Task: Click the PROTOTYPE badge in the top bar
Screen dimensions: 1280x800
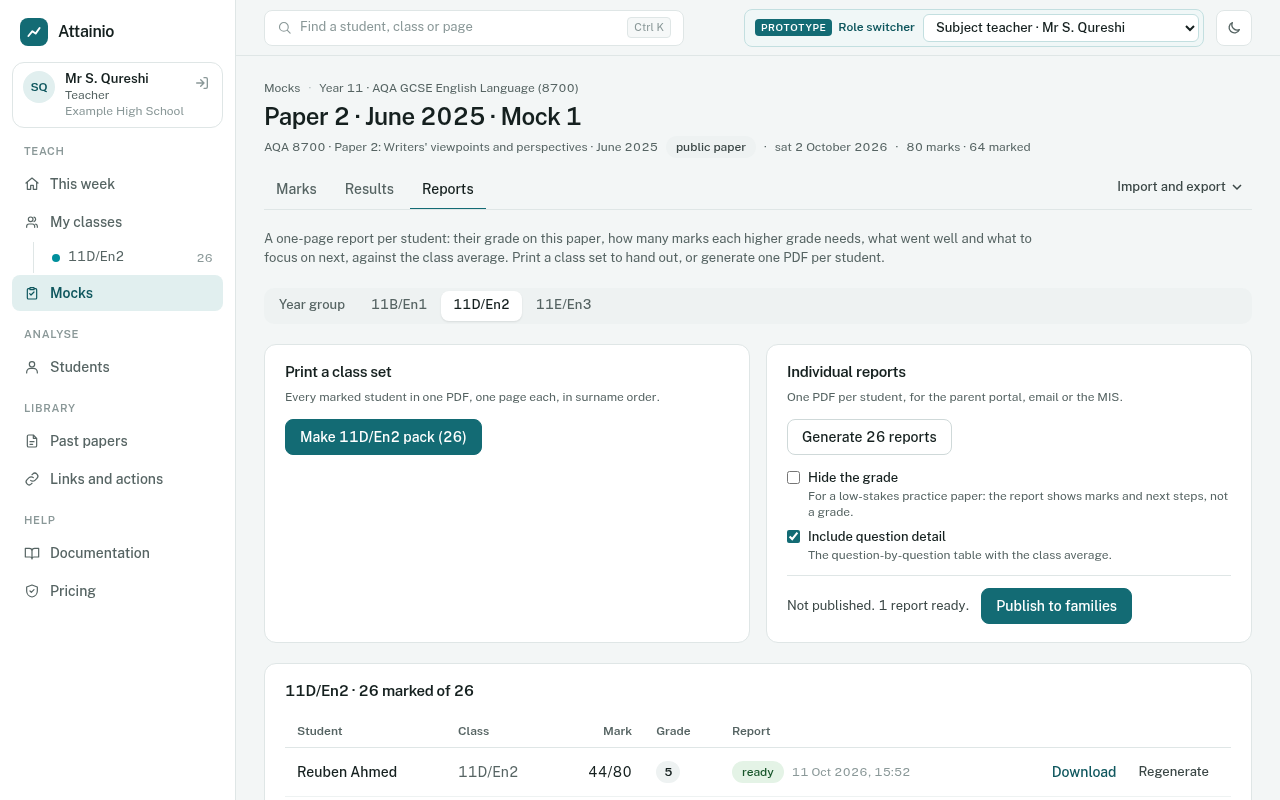Action: coord(793,28)
